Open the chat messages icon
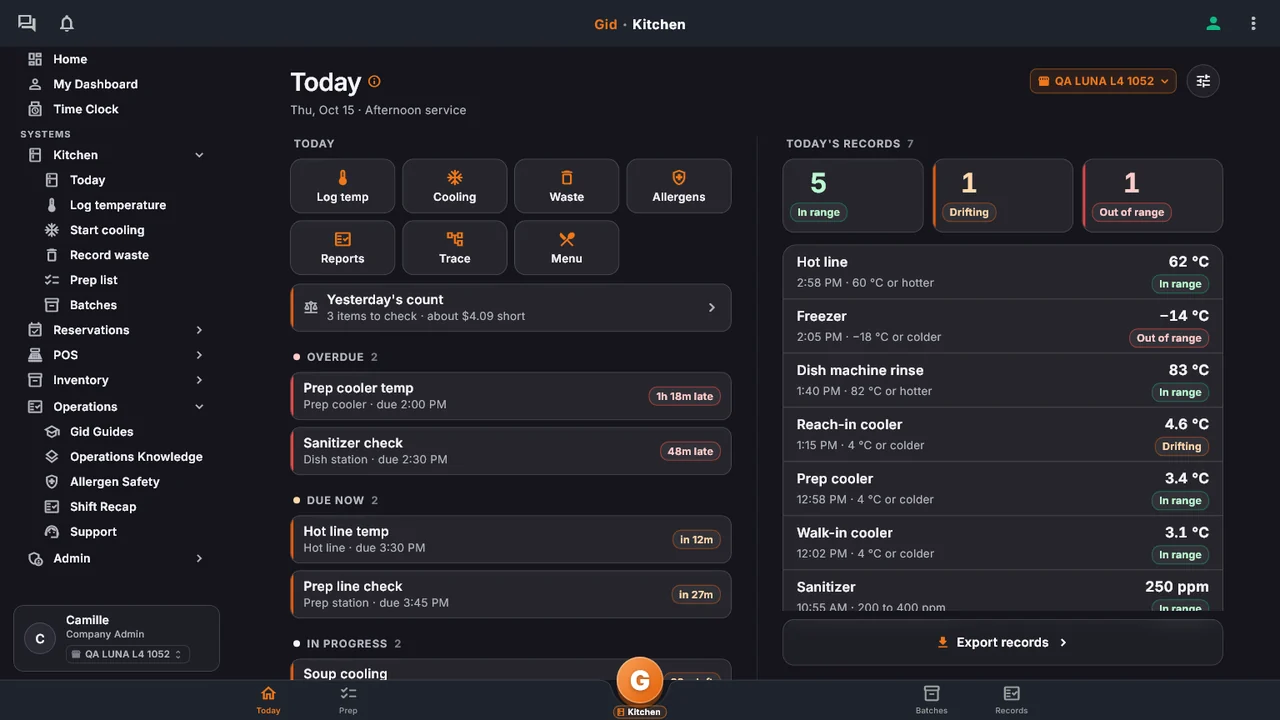 27,23
